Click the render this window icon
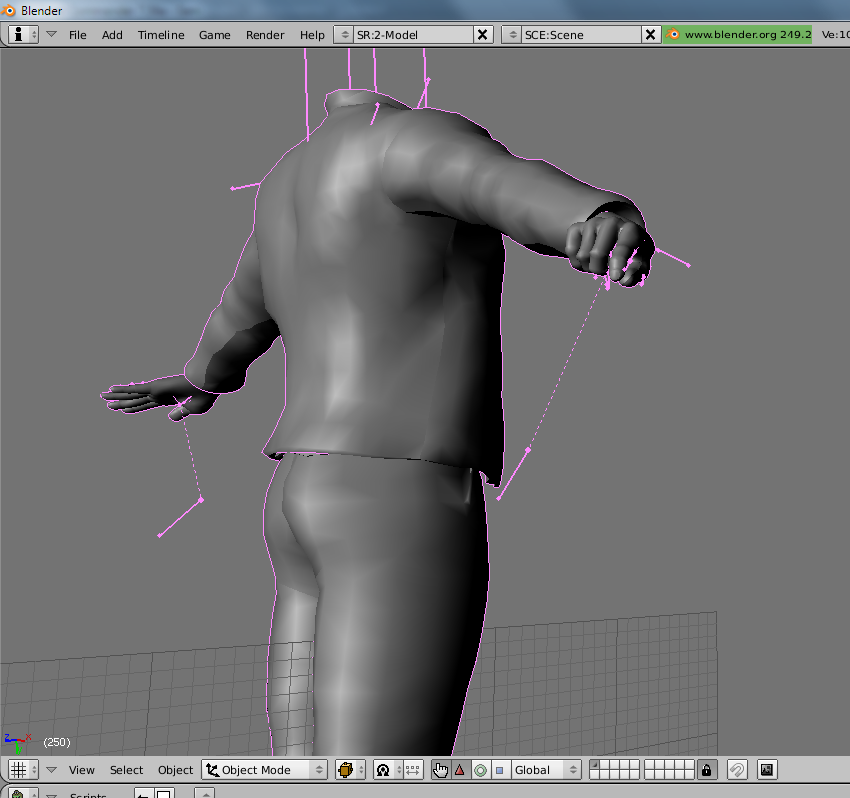The width and height of the screenshot is (850, 798). [767, 770]
